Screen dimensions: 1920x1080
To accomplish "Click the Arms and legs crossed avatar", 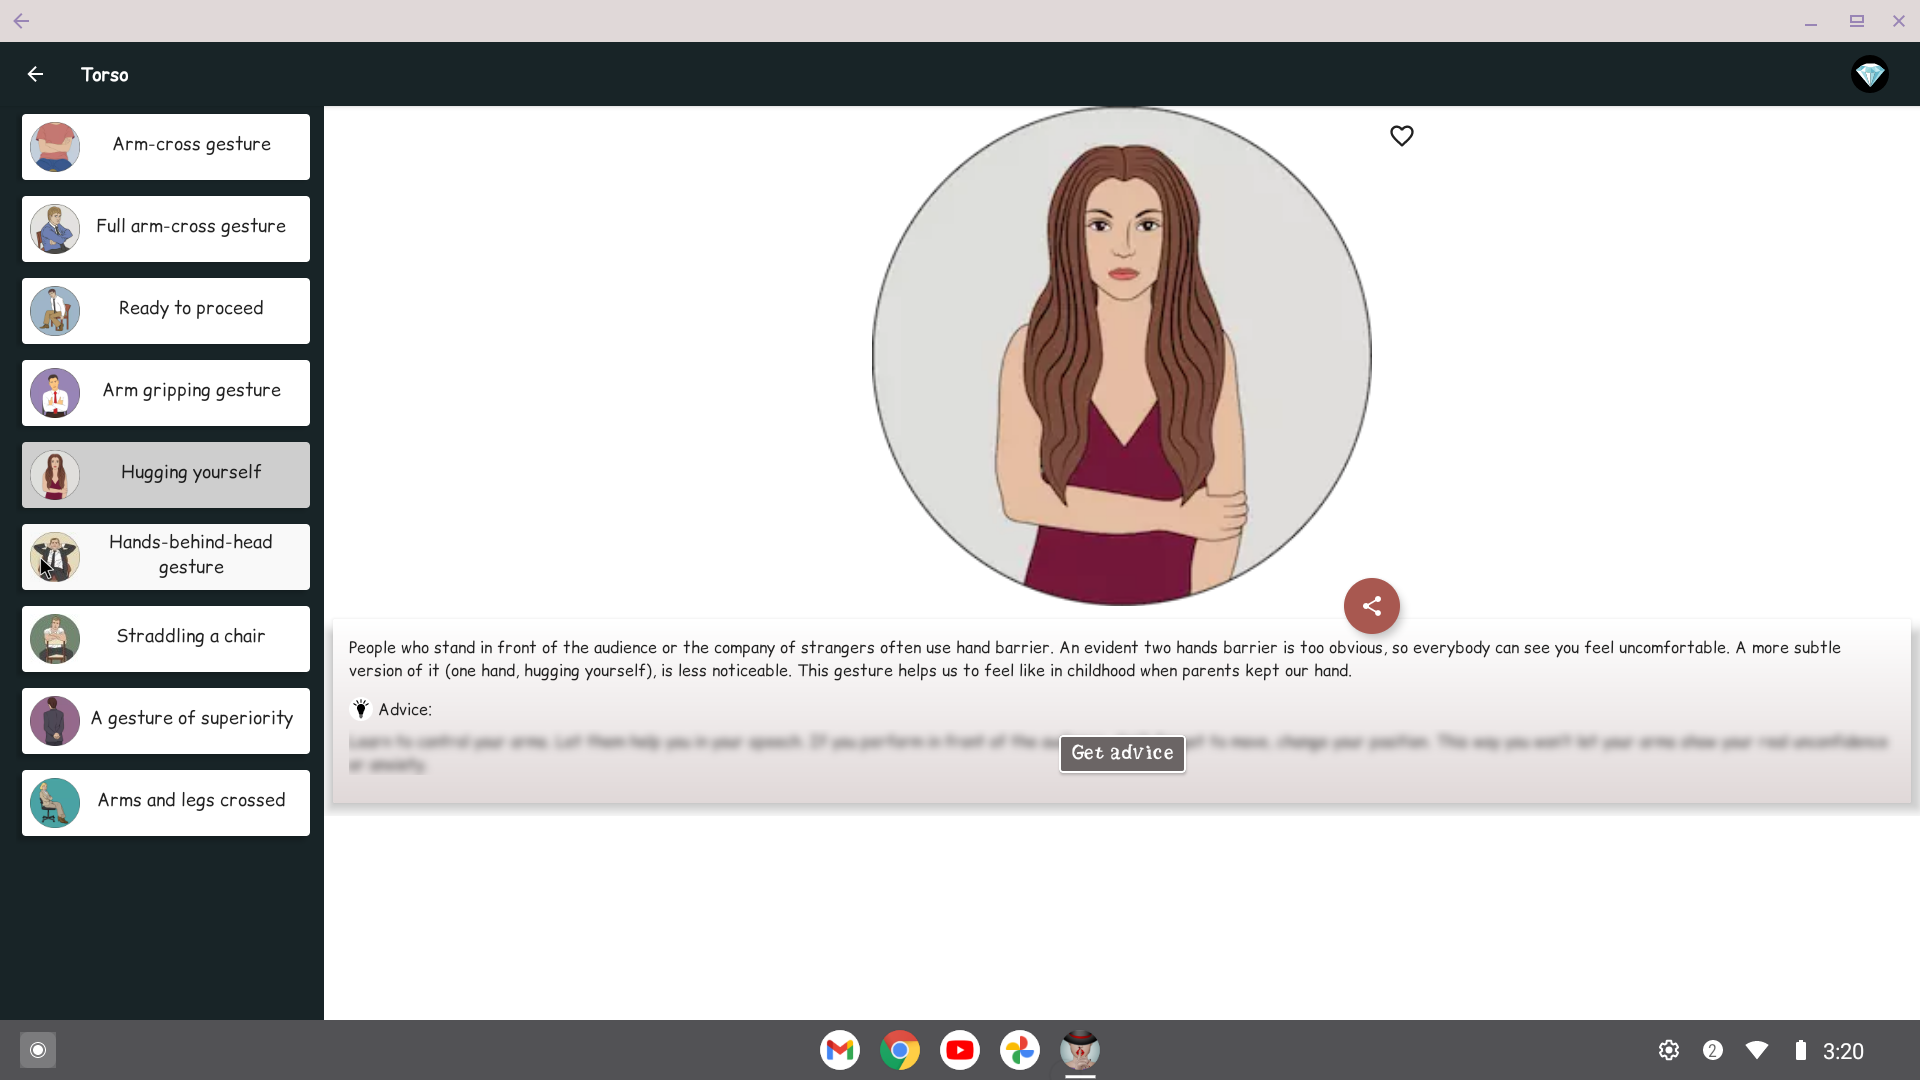I will [x=55, y=803].
